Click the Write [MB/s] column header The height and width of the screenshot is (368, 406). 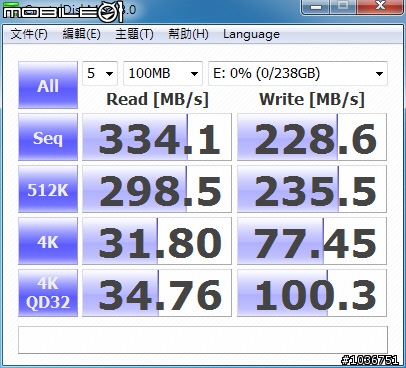coord(312,99)
